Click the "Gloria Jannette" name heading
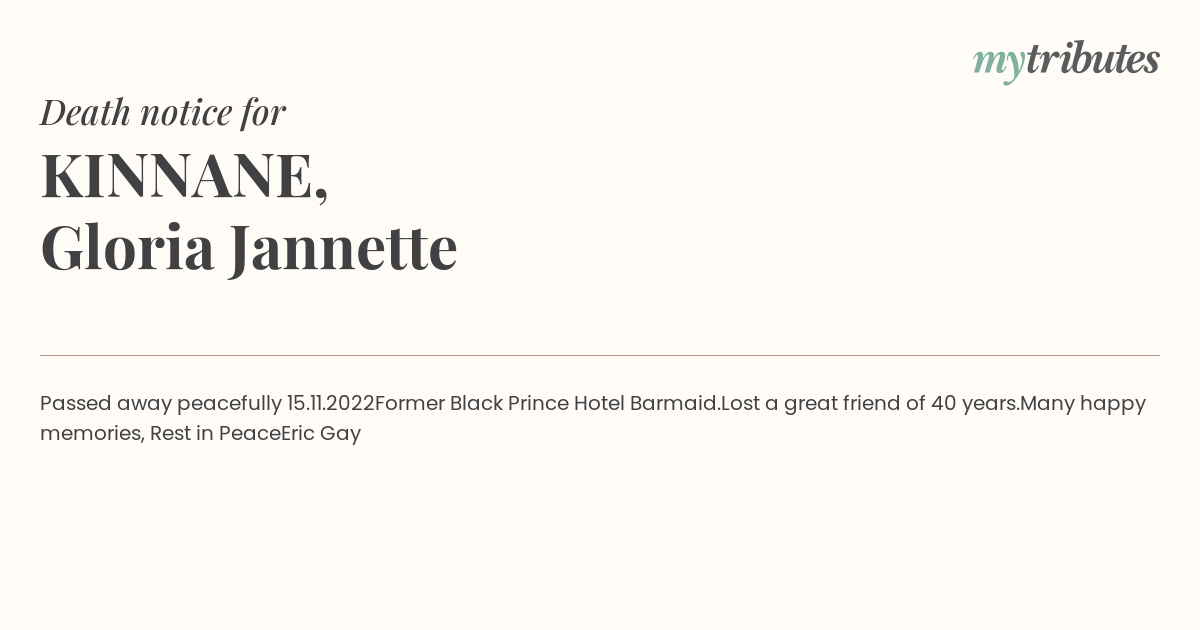This screenshot has width=1200, height=630. point(249,248)
